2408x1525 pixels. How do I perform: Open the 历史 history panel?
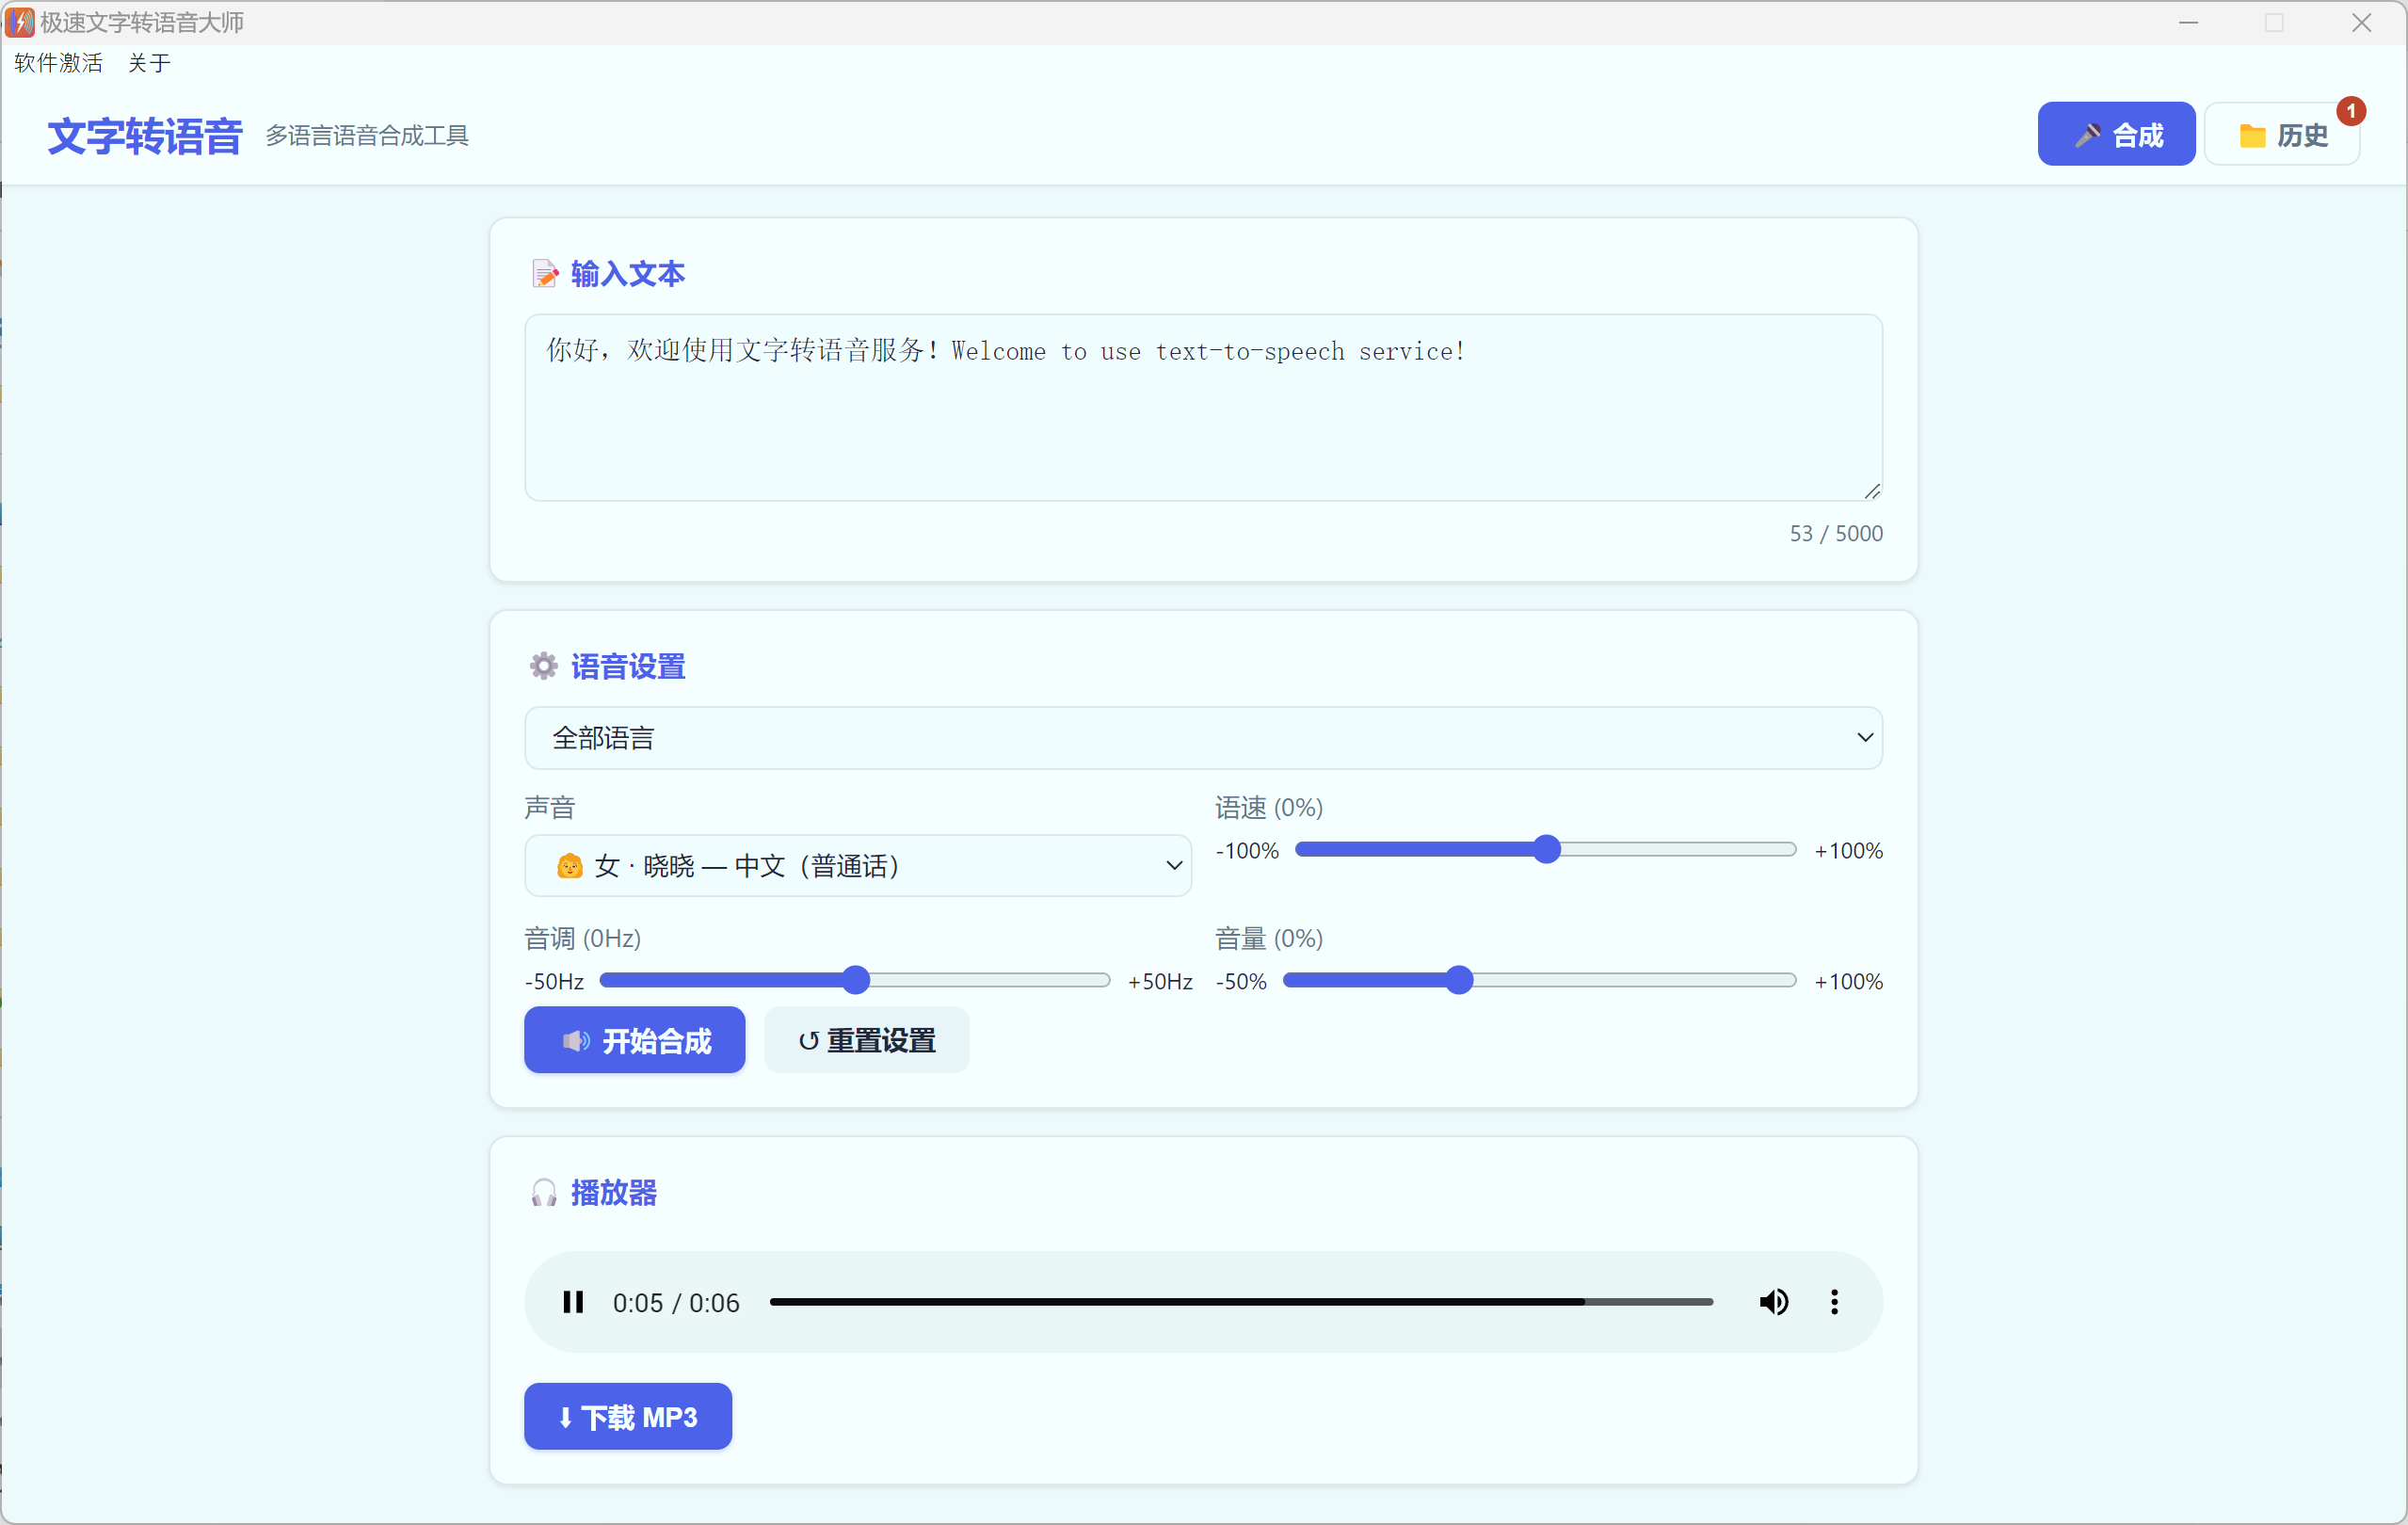tap(2283, 133)
